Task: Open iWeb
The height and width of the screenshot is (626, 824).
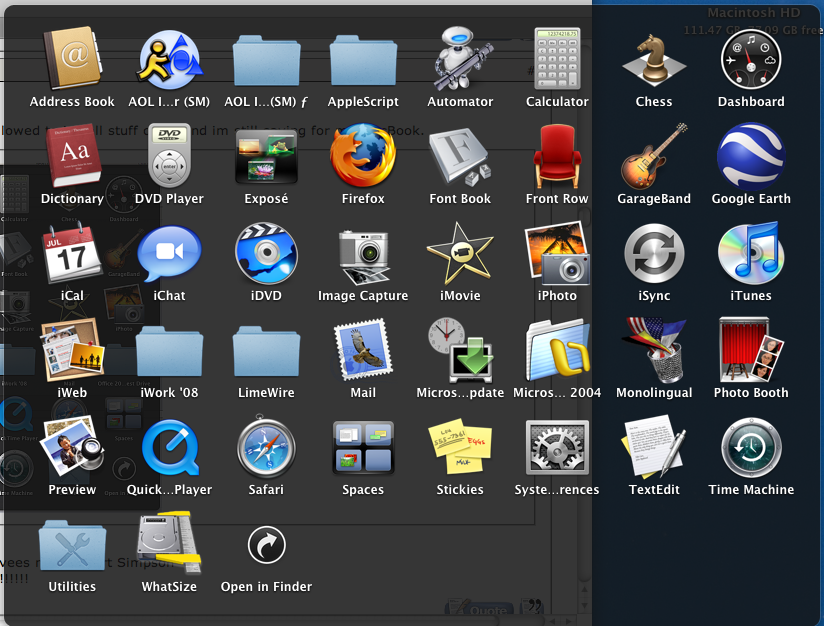Action: [x=72, y=350]
